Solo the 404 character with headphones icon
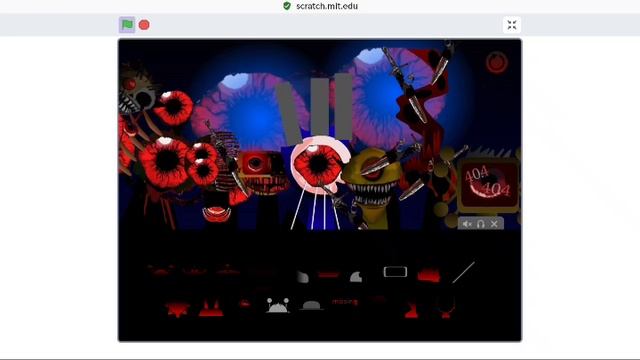 pyautogui.click(x=481, y=224)
